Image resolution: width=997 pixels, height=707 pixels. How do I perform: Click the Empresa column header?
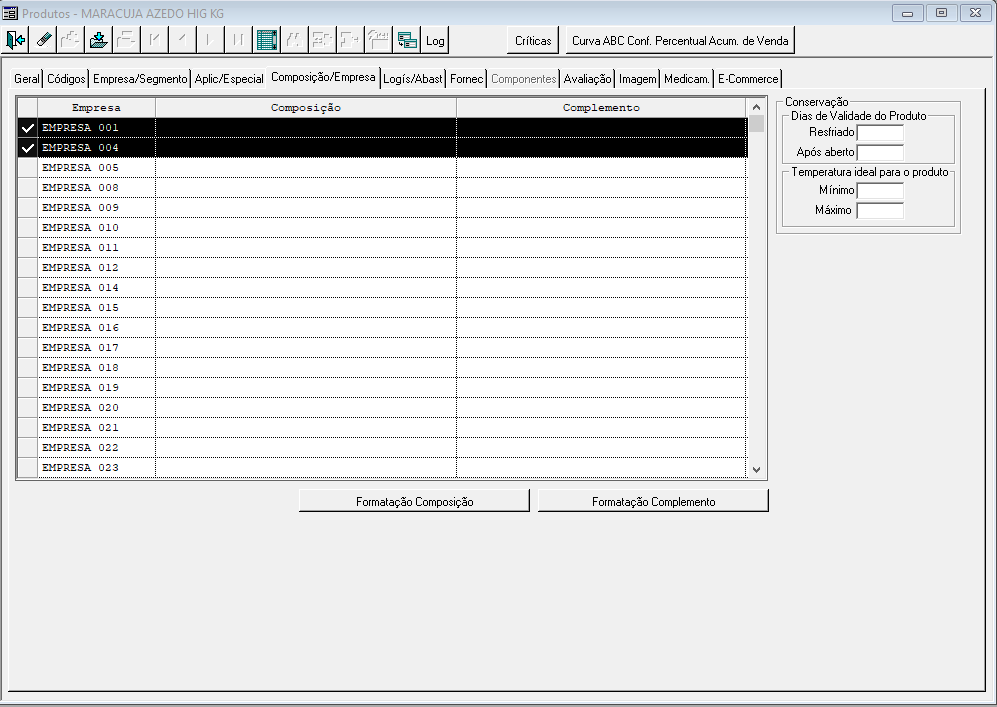(x=96, y=107)
